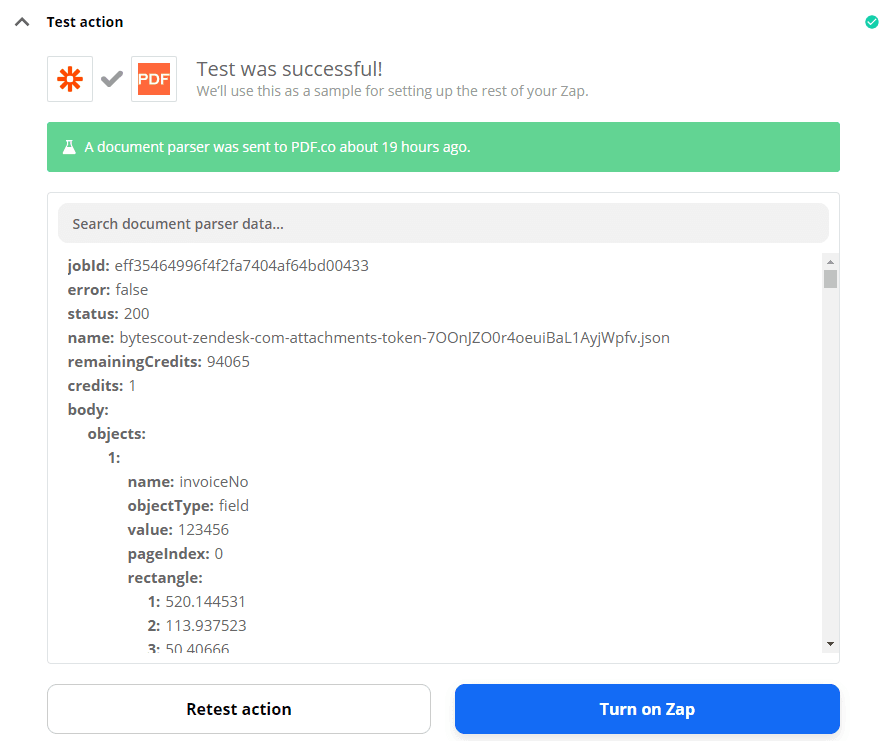The image size is (886, 741).
Task: Click the Turn on Zap button
Action: click(646, 708)
